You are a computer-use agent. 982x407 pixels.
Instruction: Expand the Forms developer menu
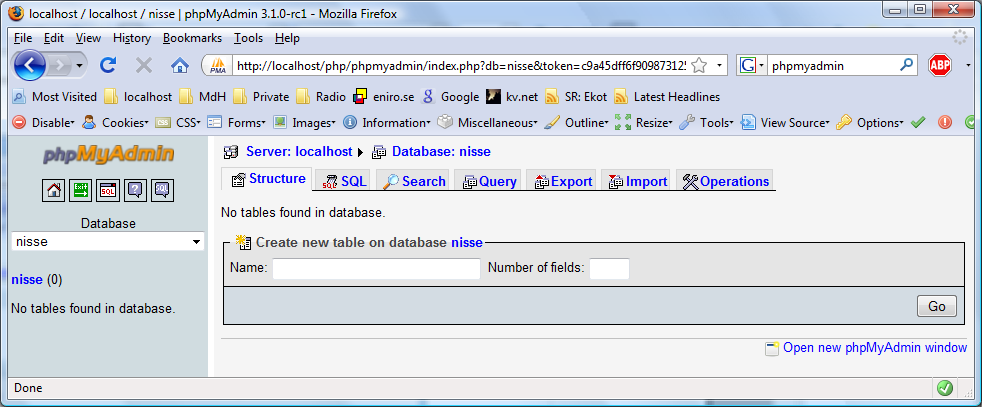pos(237,123)
